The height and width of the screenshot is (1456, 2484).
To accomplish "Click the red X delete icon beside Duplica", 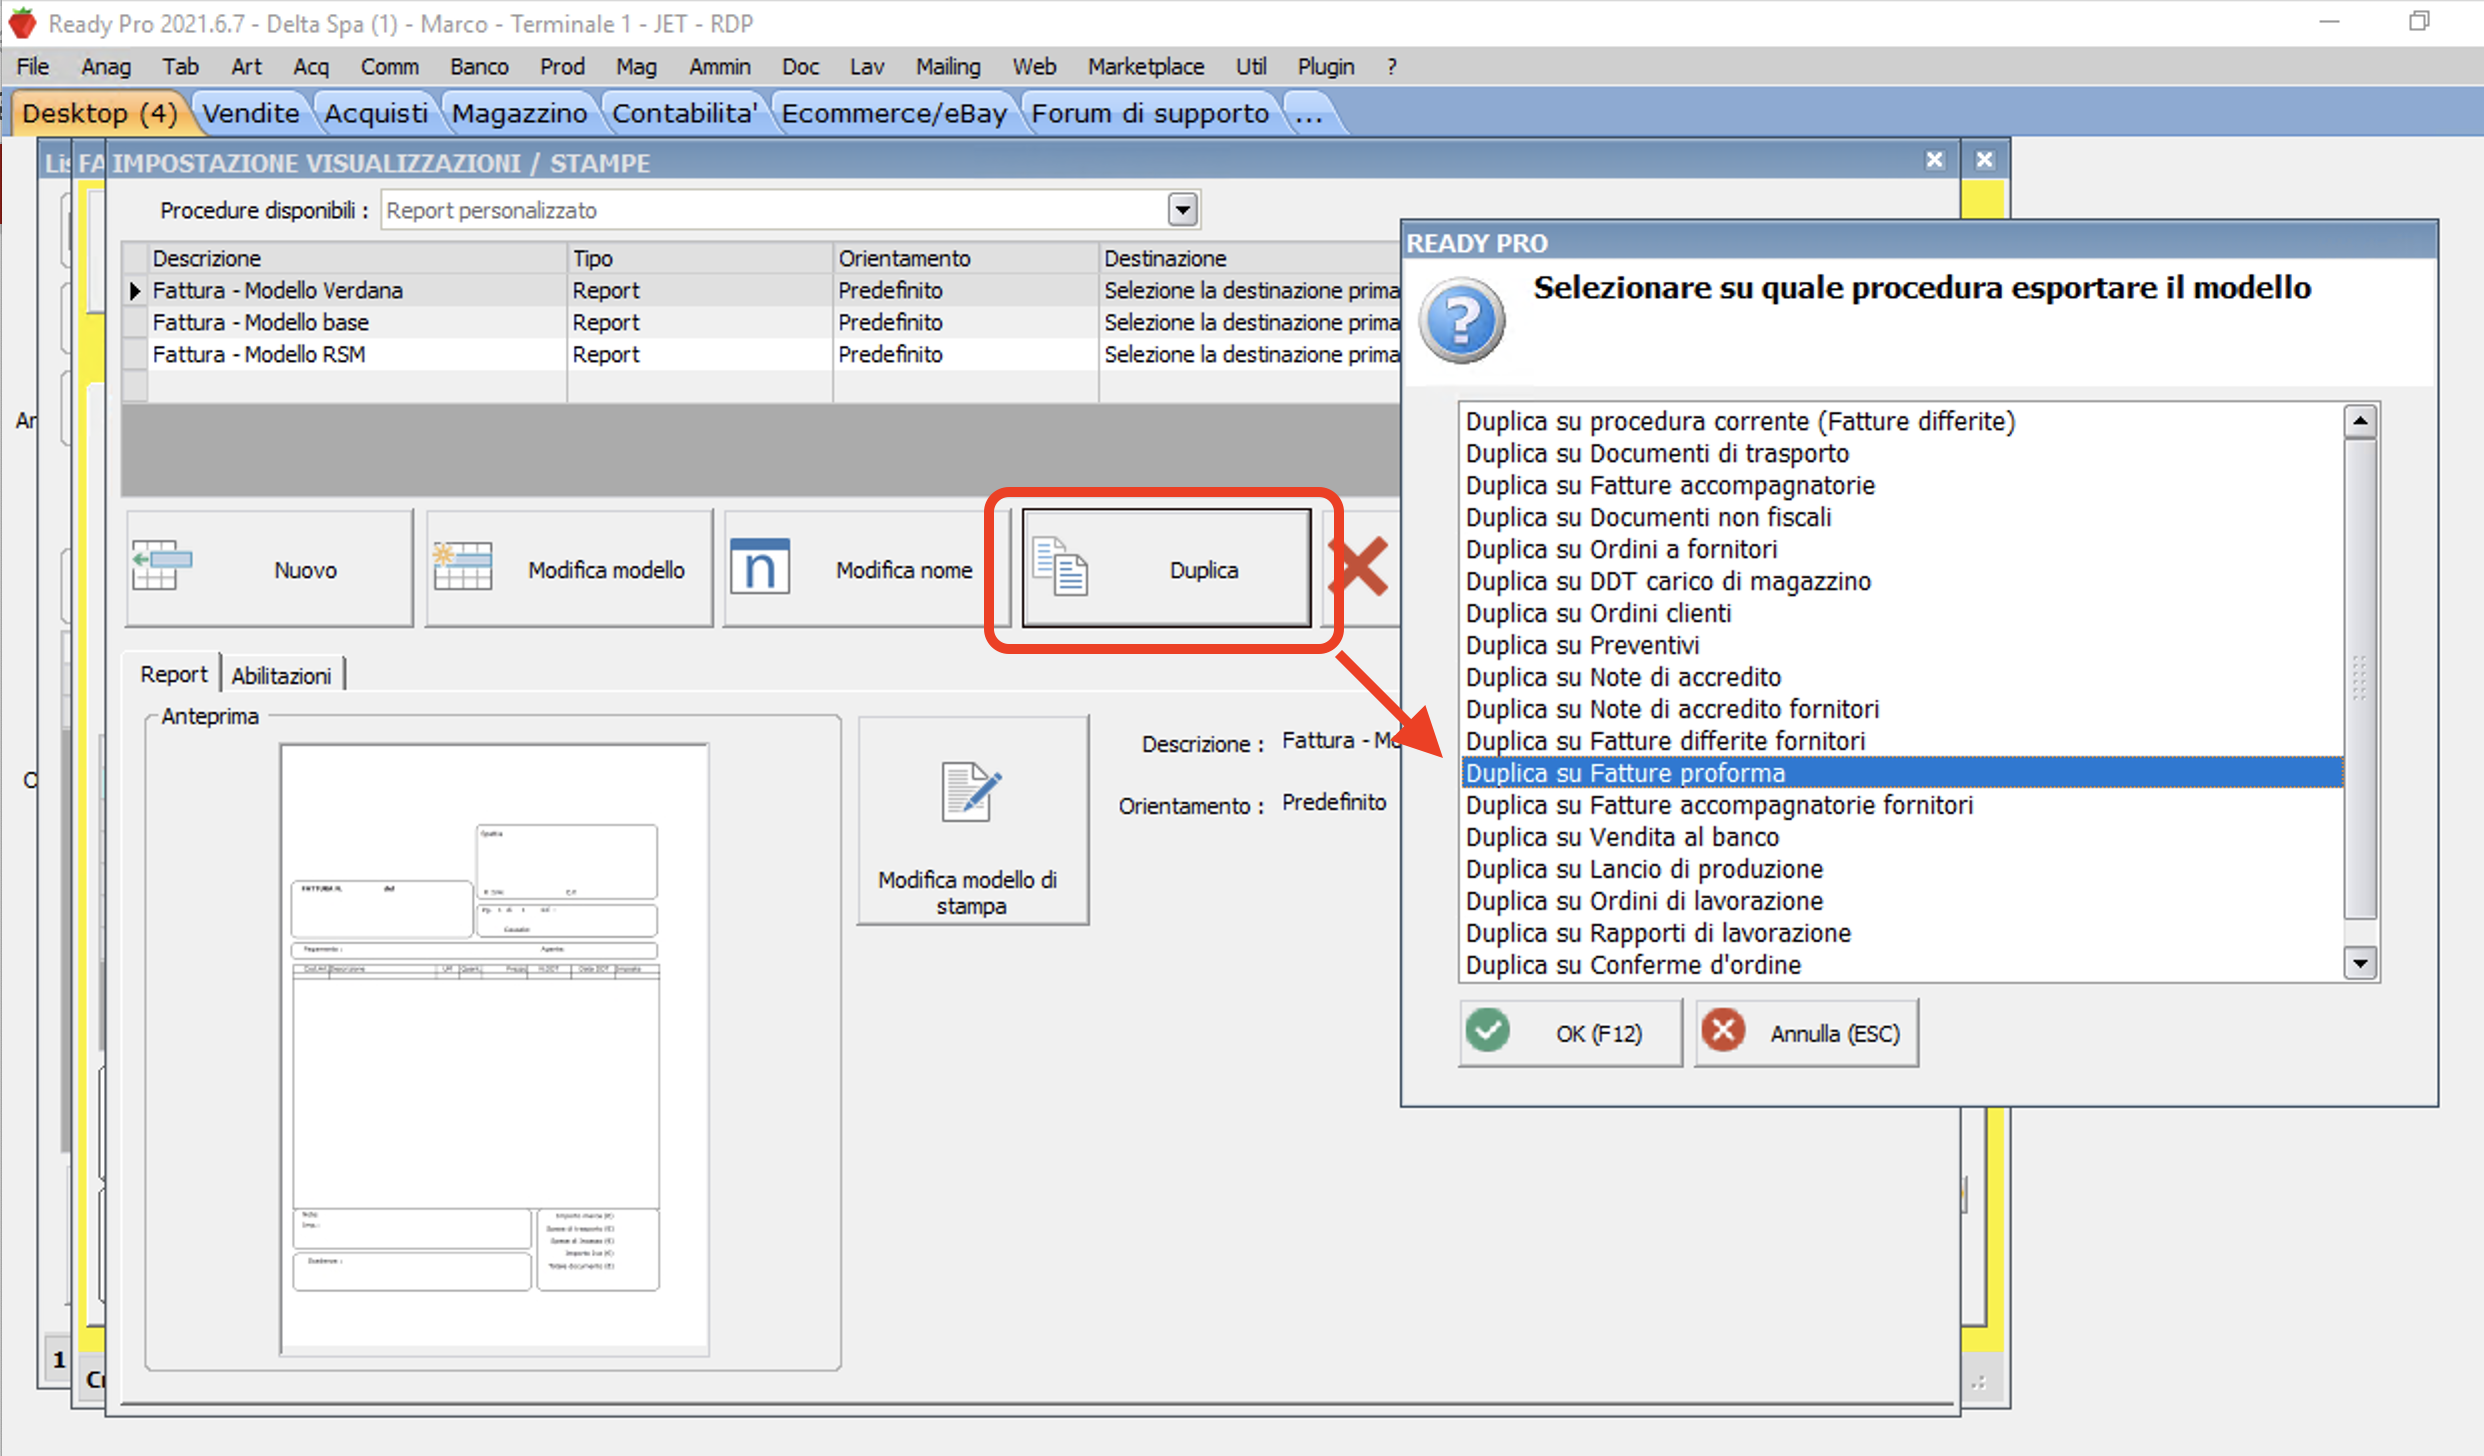I will [1360, 567].
